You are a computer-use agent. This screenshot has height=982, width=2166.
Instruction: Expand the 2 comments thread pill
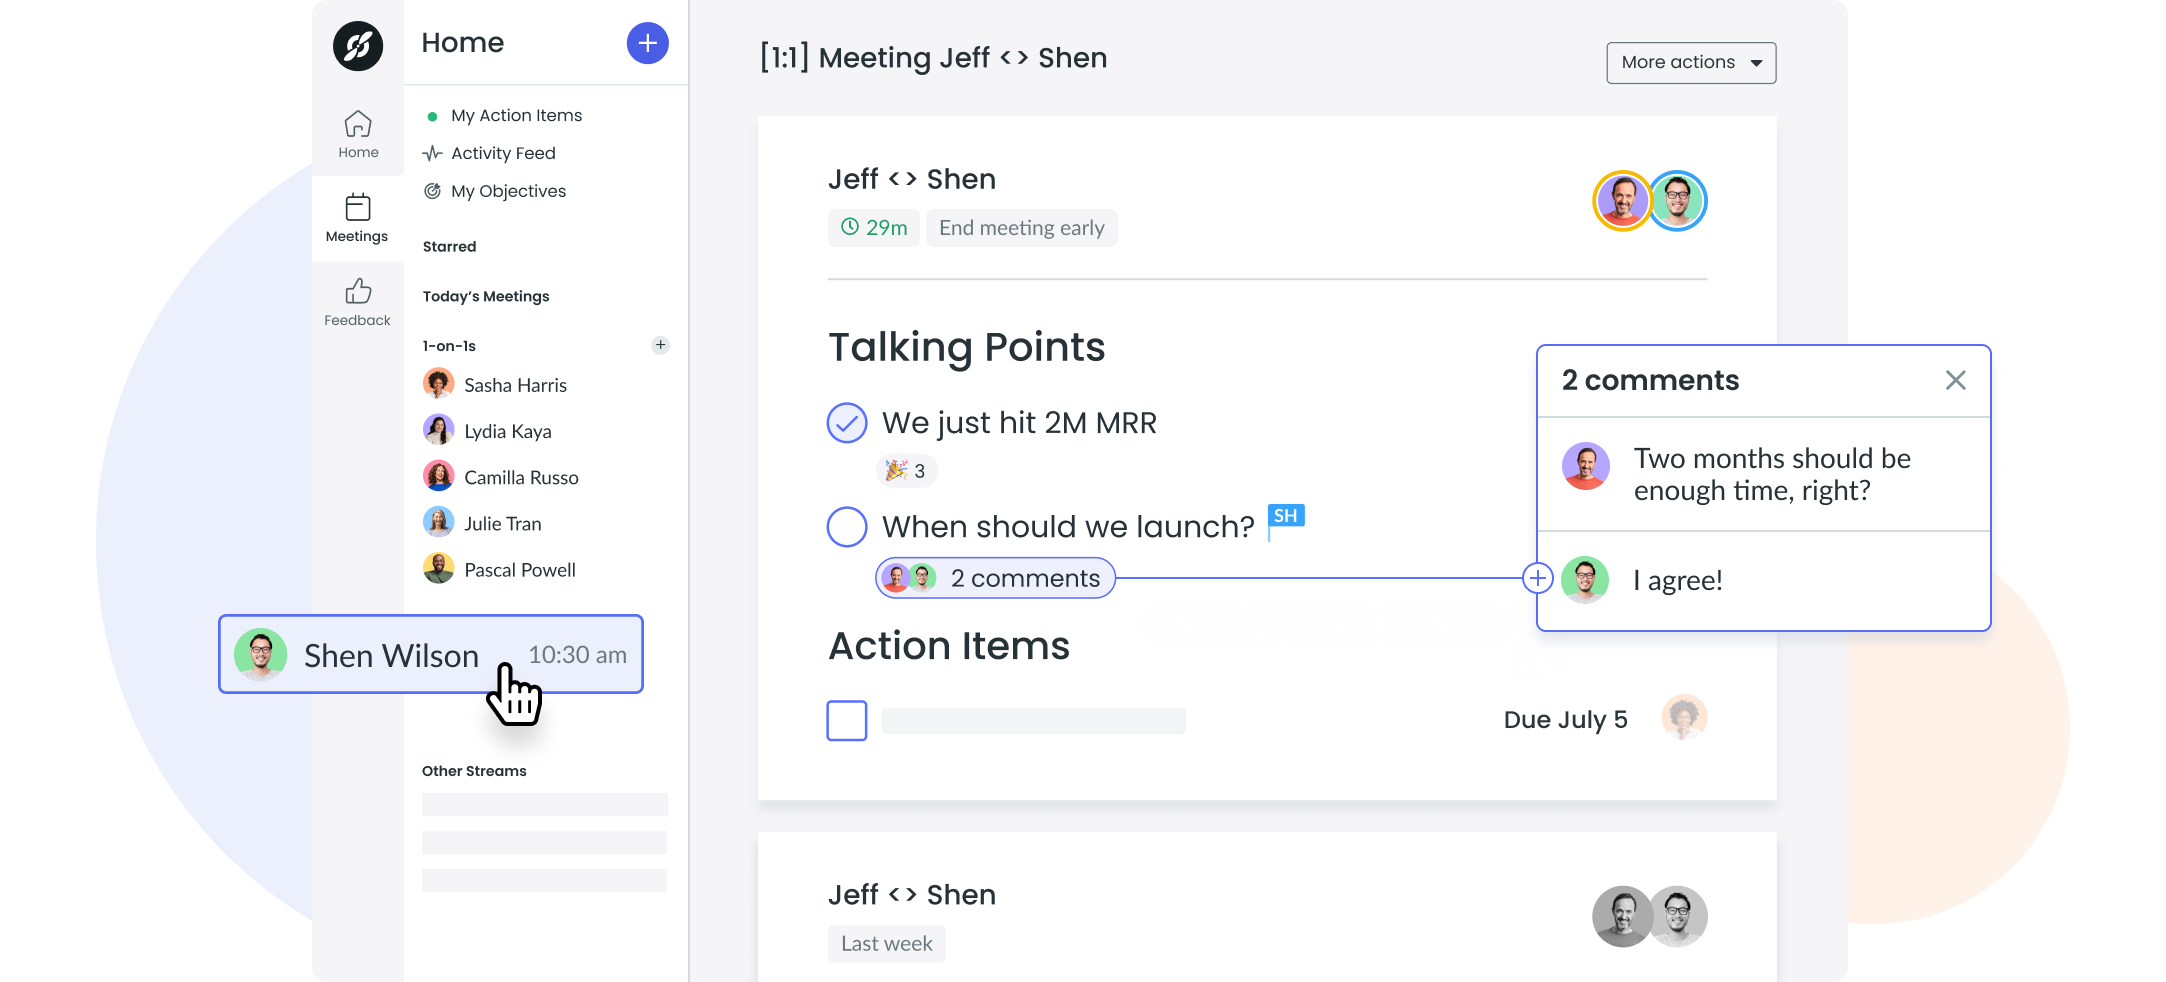tap(995, 578)
